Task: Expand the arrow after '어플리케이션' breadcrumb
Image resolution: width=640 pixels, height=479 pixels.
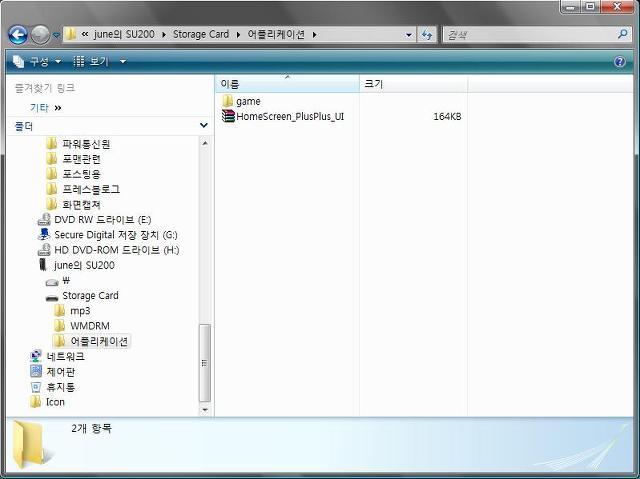Action: pos(314,35)
